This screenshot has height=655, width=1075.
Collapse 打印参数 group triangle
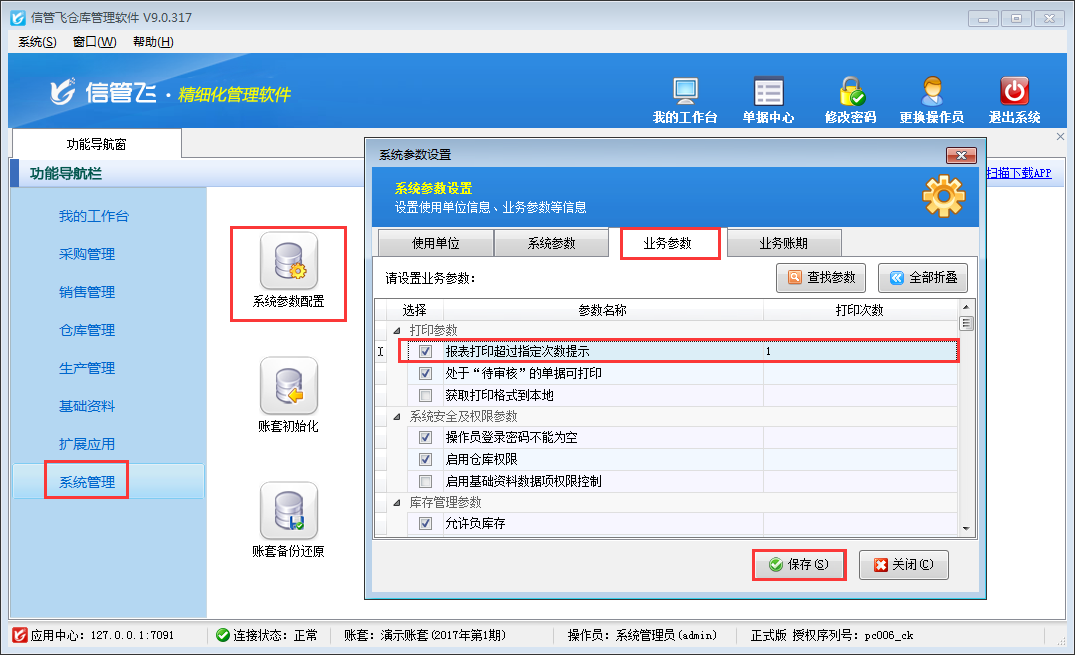[x=397, y=331]
